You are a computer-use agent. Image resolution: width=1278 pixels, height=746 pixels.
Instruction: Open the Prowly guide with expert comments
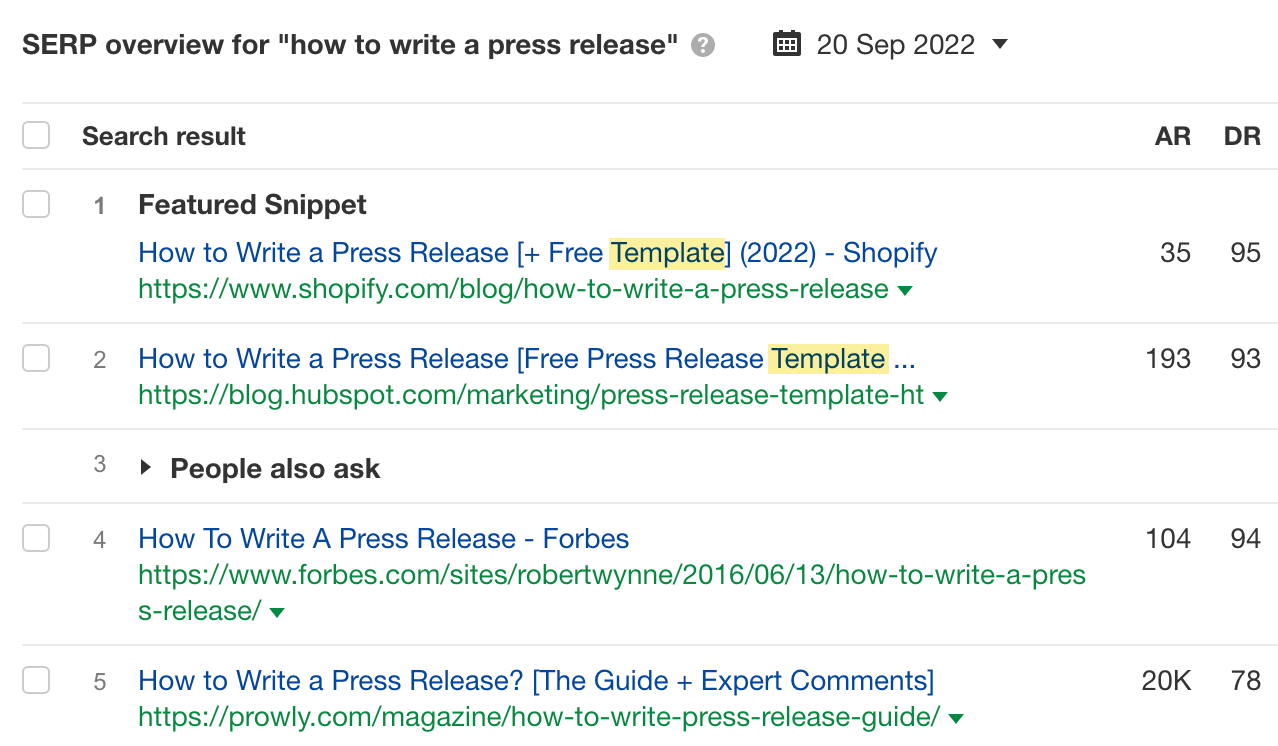click(x=536, y=680)
